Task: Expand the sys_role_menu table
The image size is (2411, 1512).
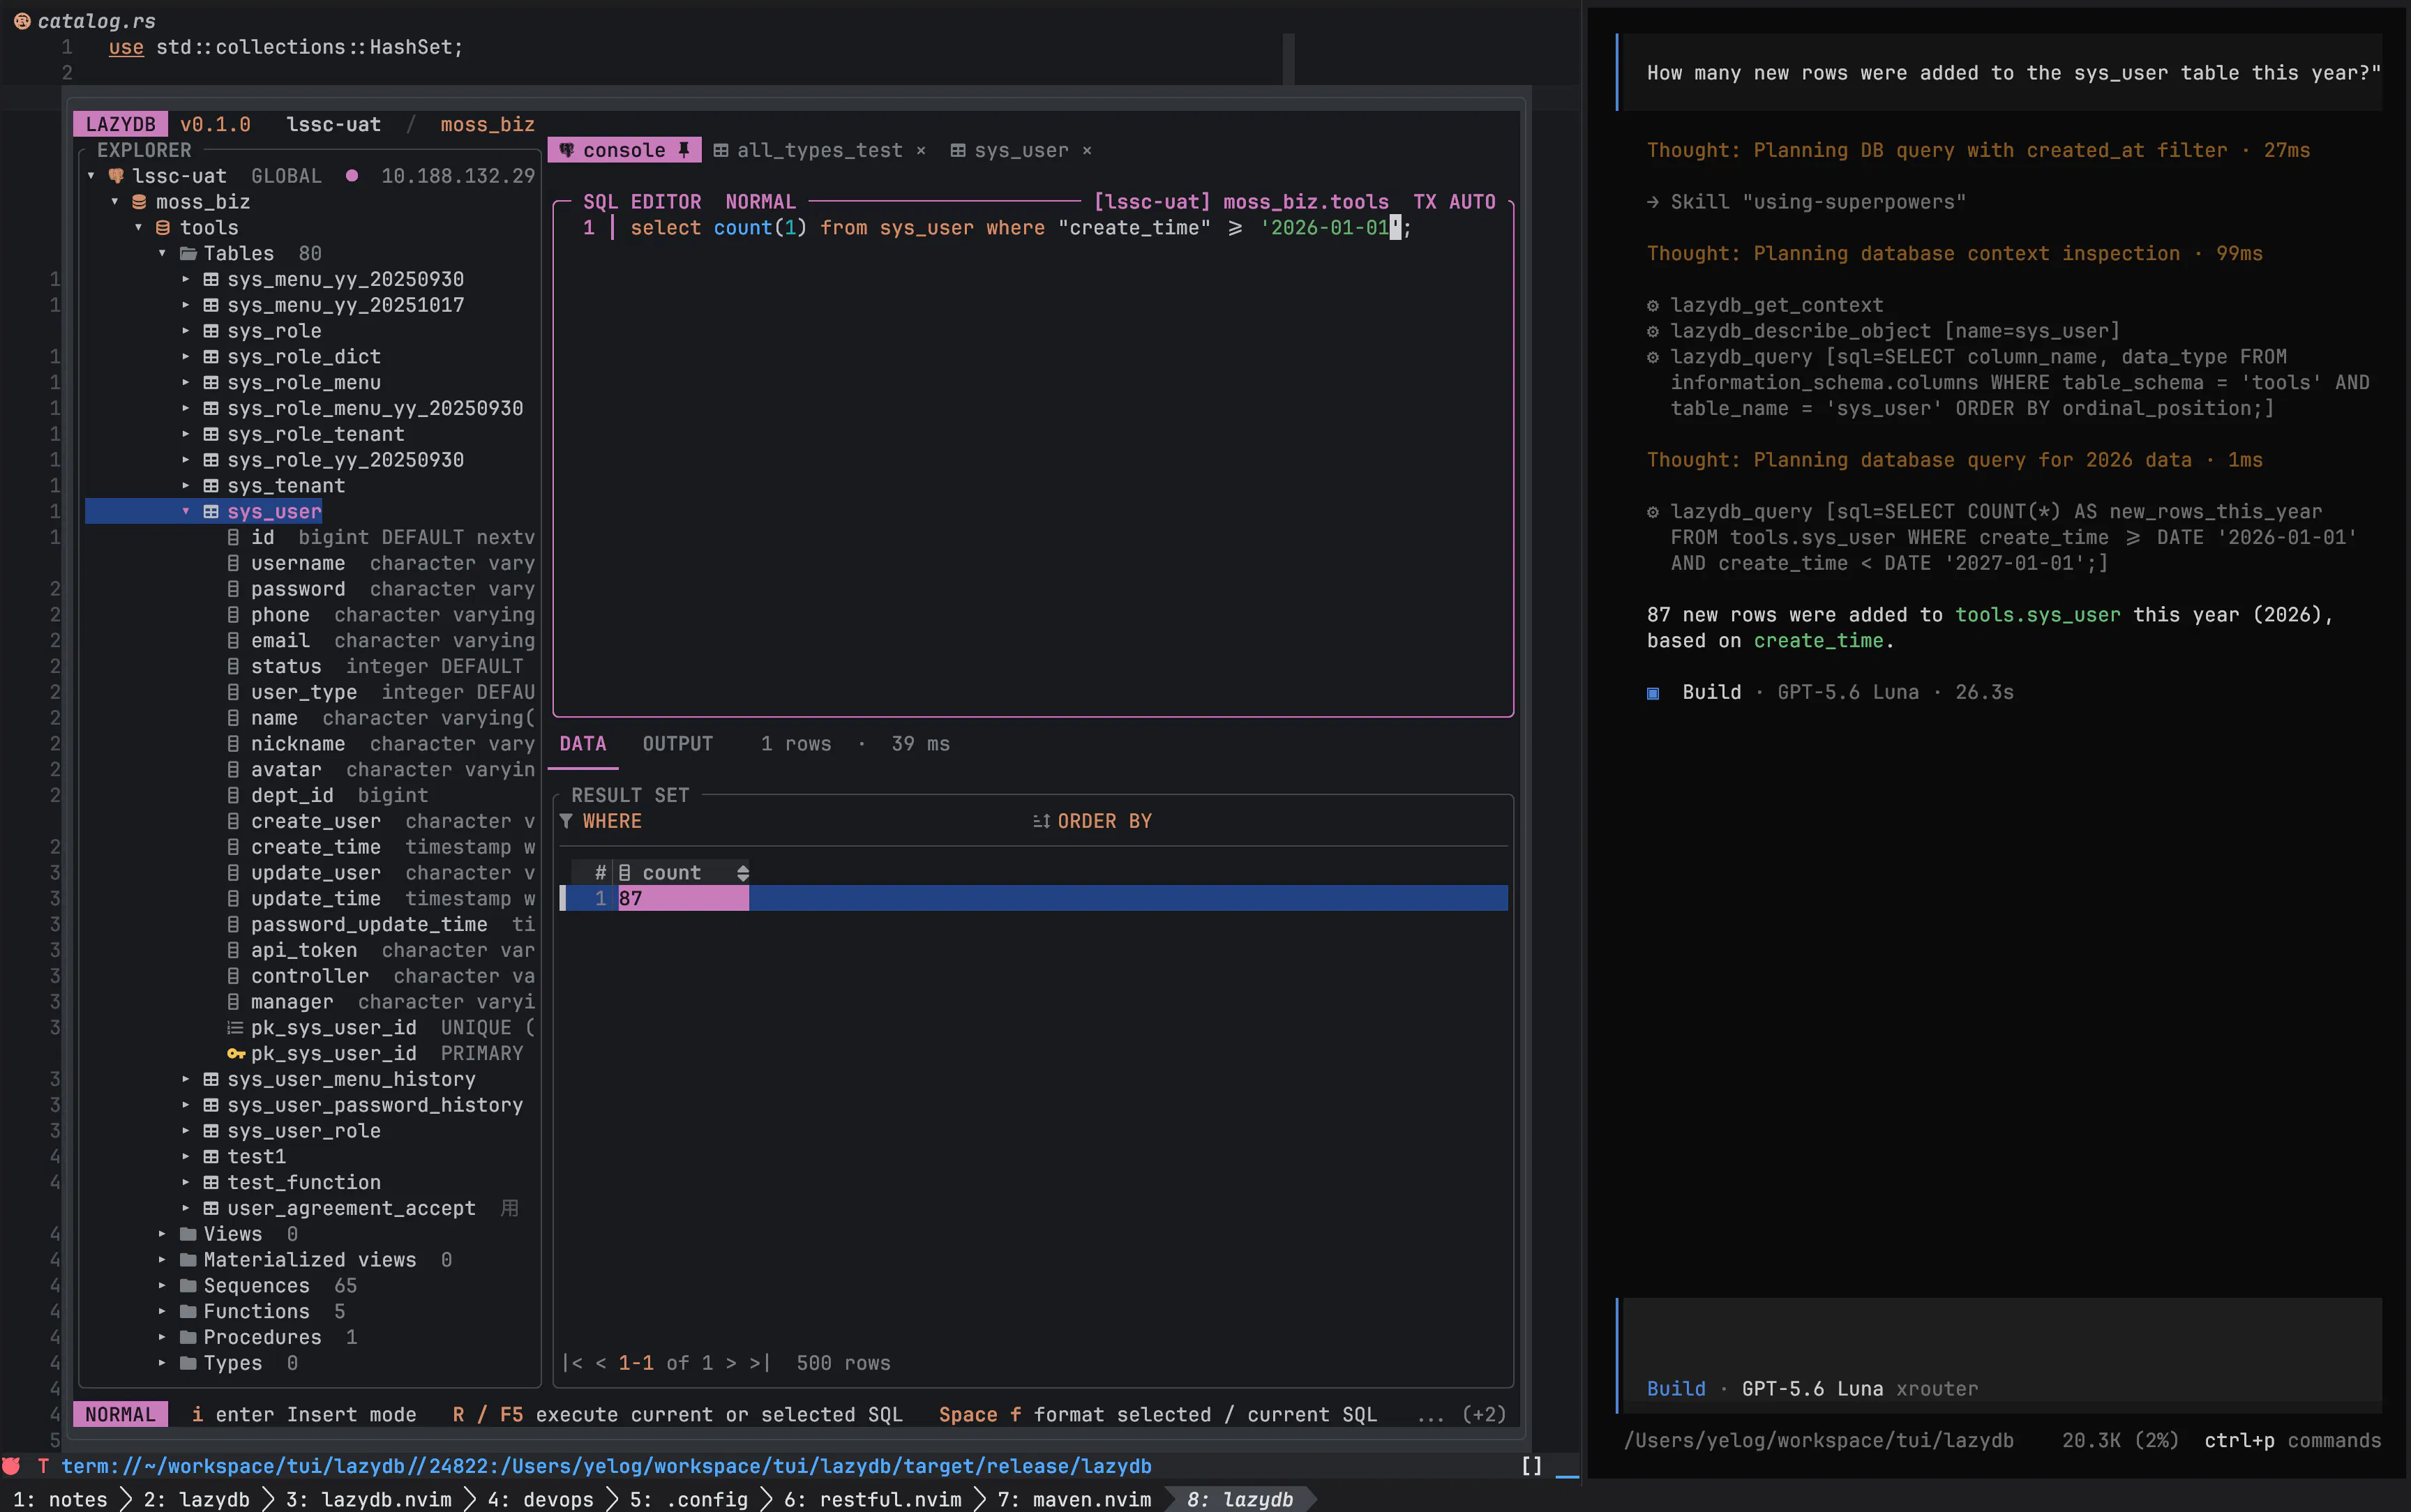Action: 186,383
